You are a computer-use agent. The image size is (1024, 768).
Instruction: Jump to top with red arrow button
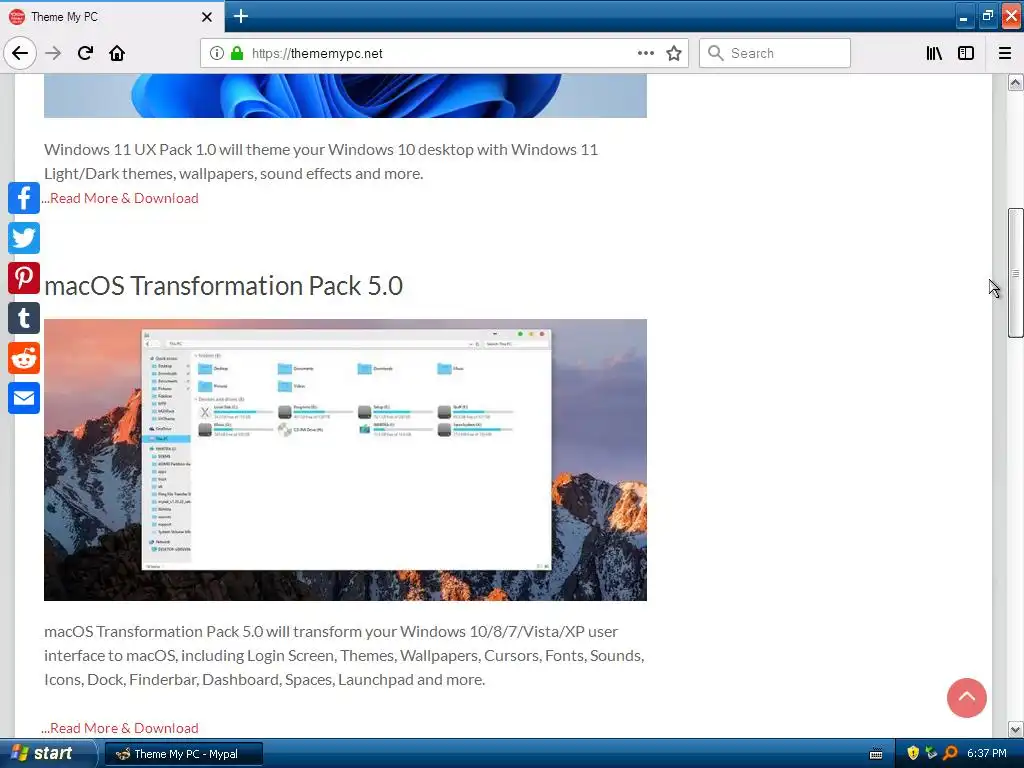pos(967,697)
